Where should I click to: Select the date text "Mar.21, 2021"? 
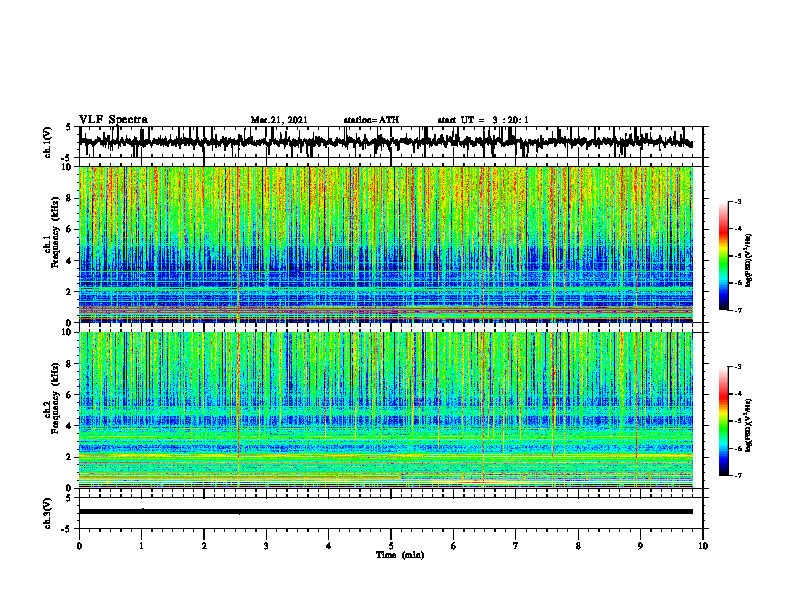(x=279, y=120)
